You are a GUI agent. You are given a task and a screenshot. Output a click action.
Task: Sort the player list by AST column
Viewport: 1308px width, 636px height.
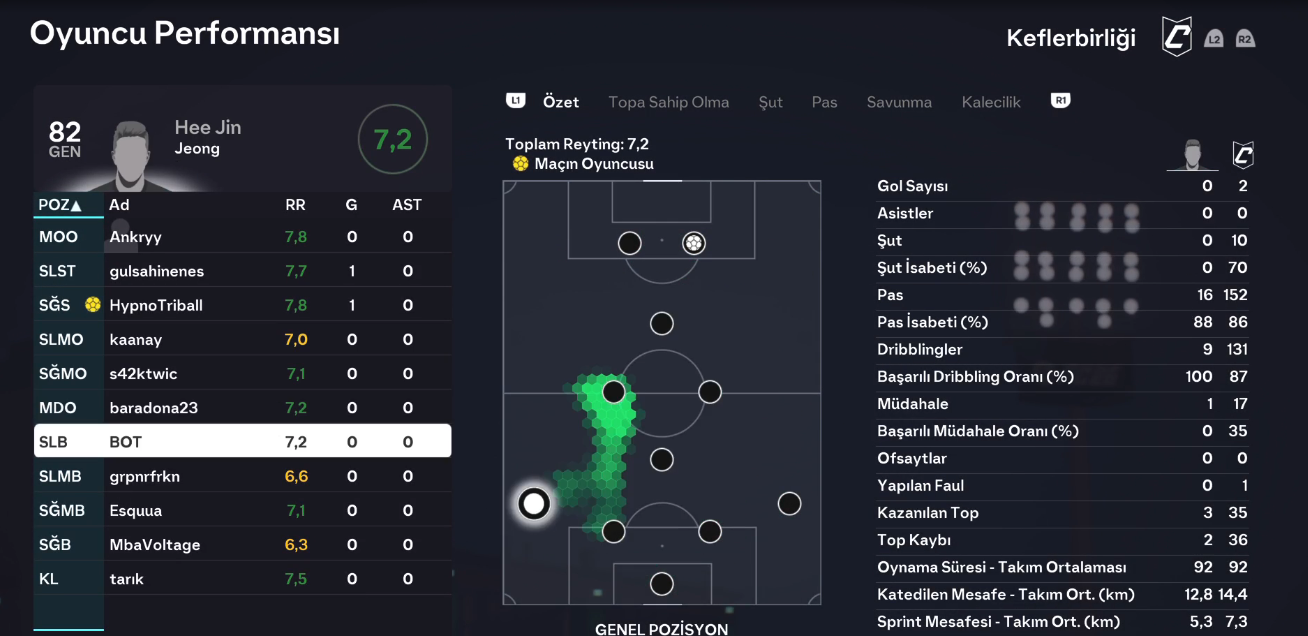point(407,205)
